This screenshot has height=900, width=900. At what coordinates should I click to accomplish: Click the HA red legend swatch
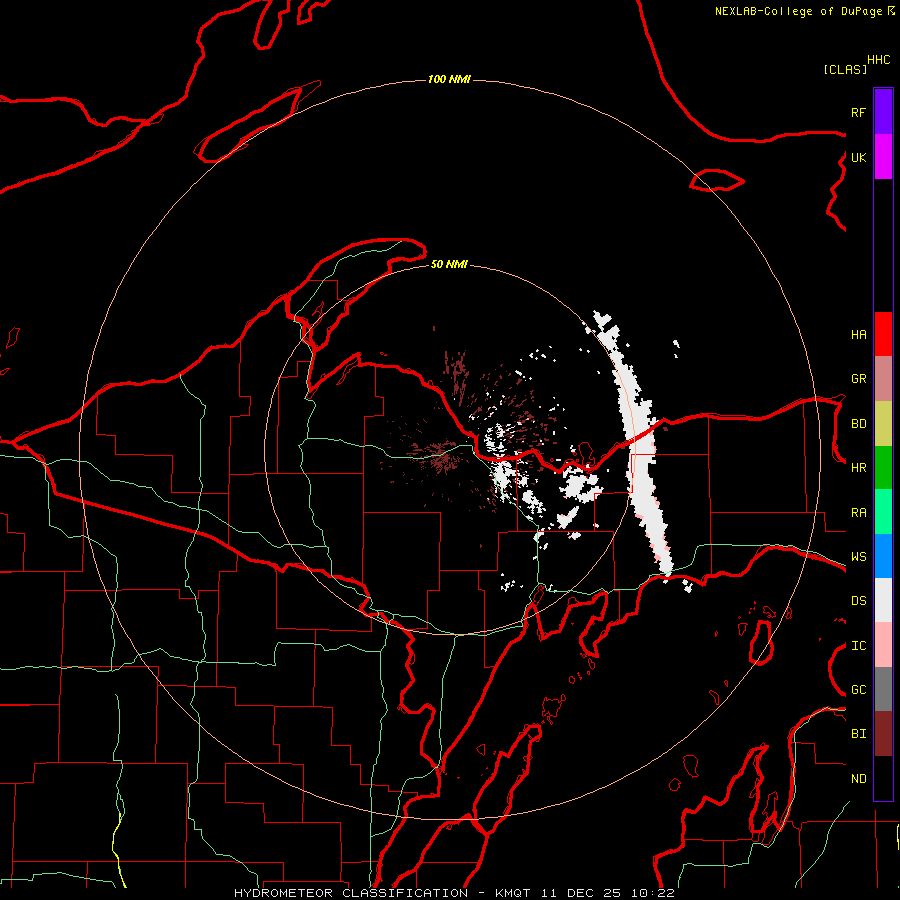[x=883, y=334]
